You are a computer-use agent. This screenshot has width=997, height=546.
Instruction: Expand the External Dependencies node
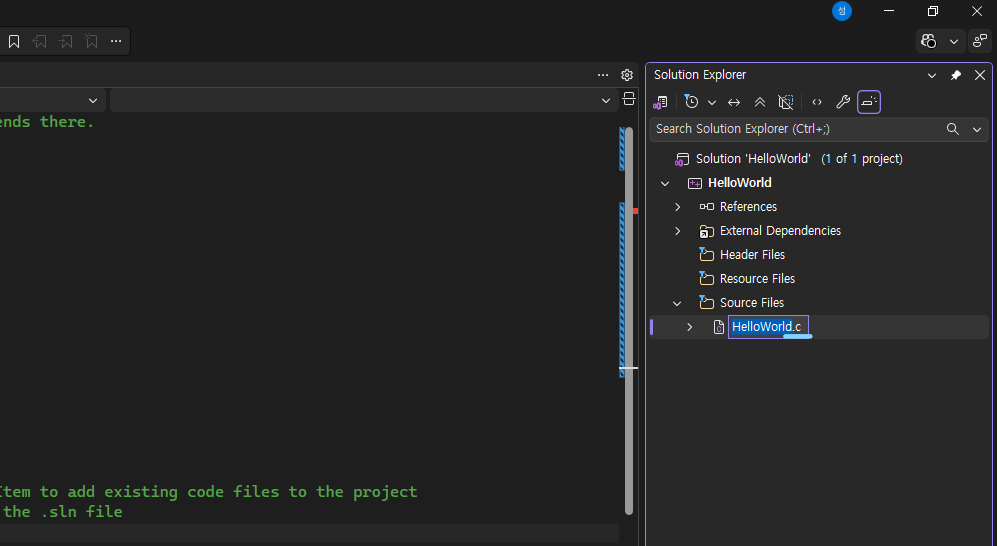678,231
